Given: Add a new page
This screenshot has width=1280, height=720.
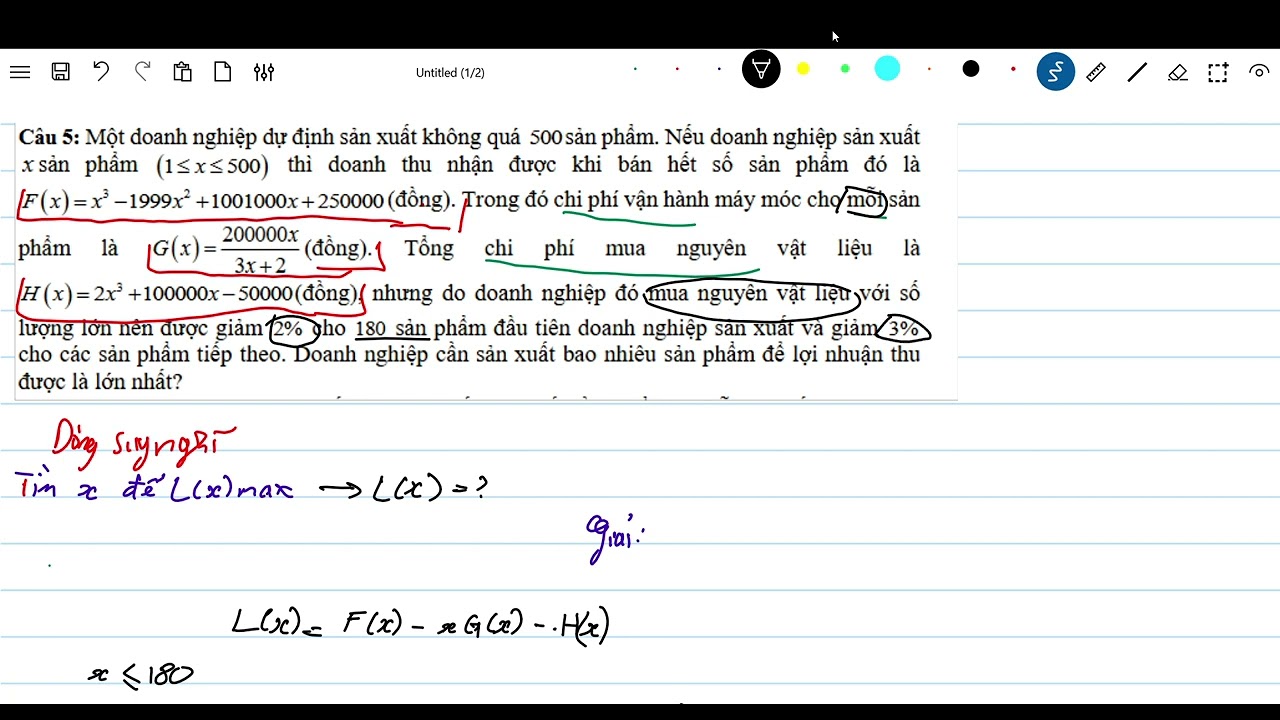Looking at the screenshot, I should pos(222,72).
